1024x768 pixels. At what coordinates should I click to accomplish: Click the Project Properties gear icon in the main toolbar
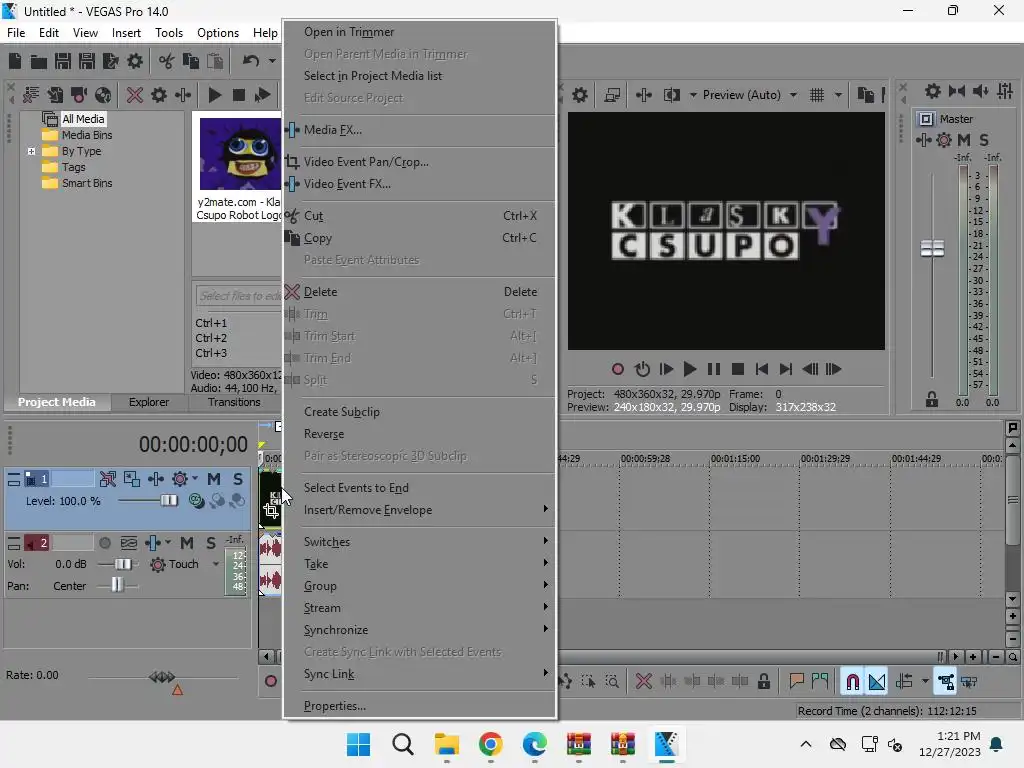pos(135,61)
